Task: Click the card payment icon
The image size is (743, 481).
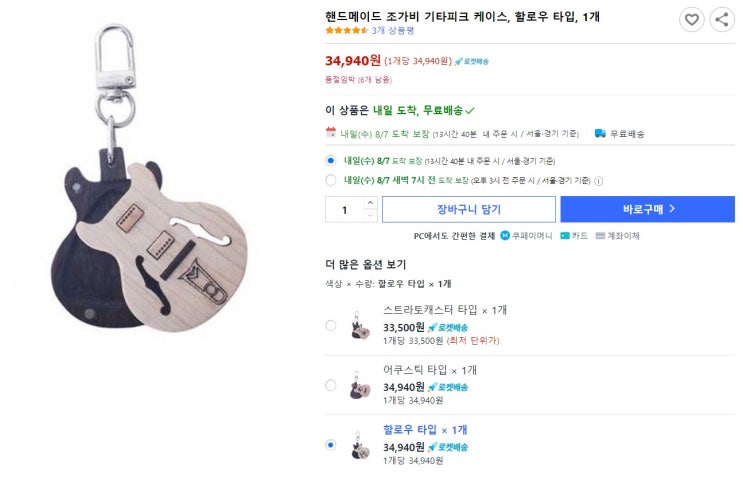Action: [x=566, y=236]
